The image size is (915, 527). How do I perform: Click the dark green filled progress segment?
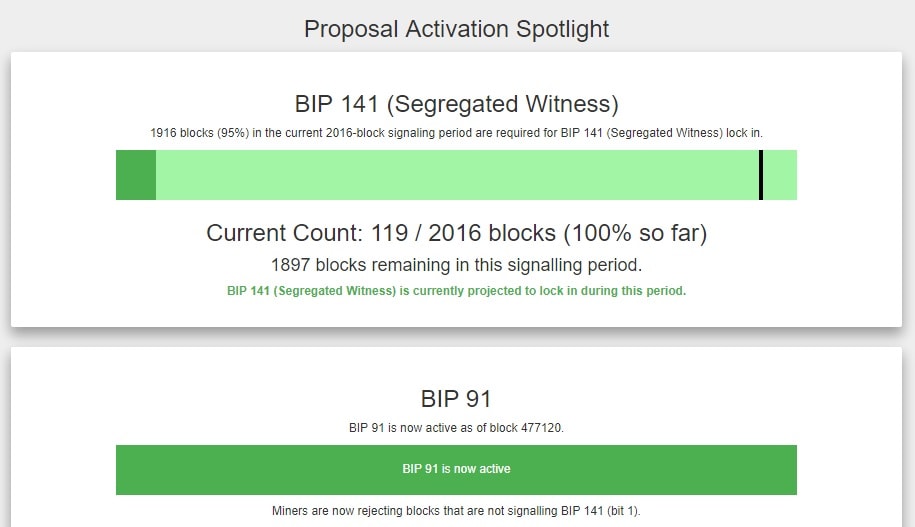point(136,175)
